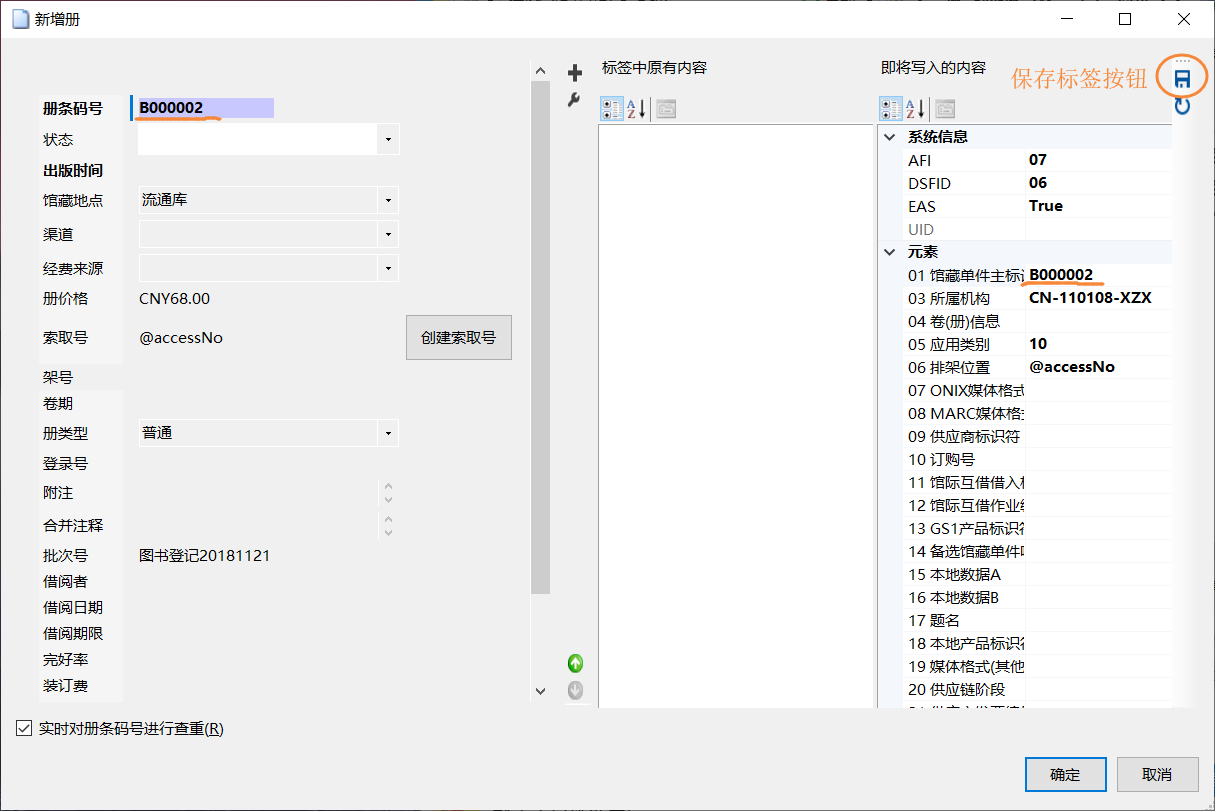
Task: Click the 新增册 window title icon
Action: pos(19,19)
